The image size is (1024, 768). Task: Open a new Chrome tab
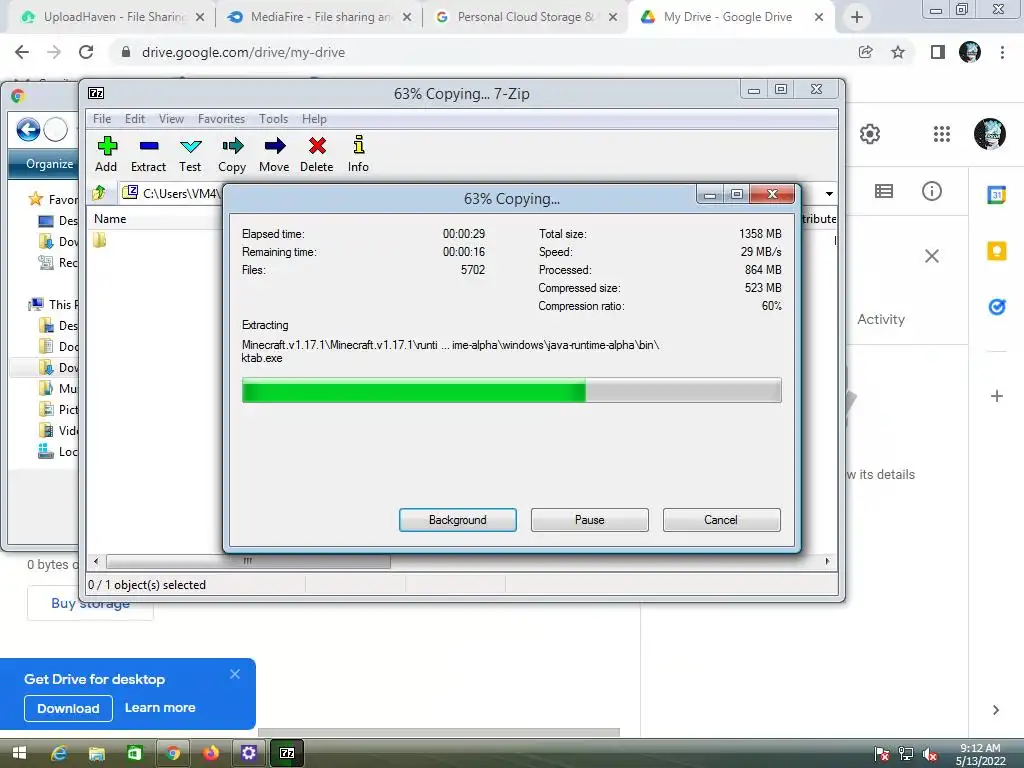(857, 17)
